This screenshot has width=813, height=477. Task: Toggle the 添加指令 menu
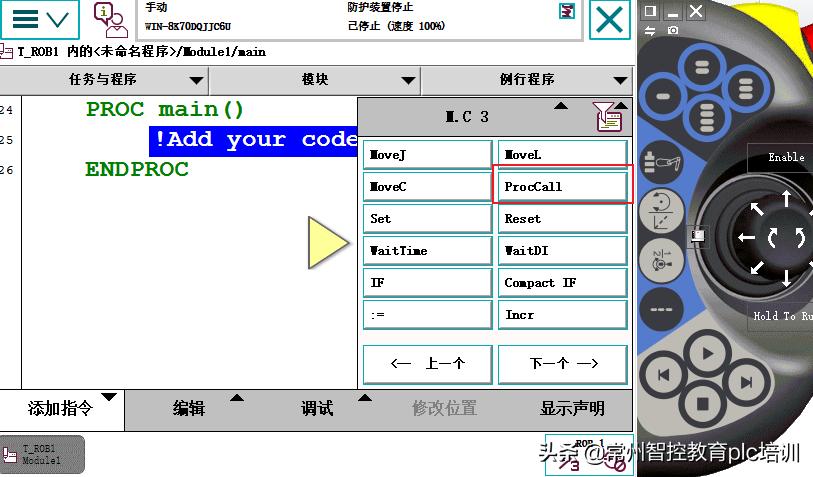click(x=62, y=409)
